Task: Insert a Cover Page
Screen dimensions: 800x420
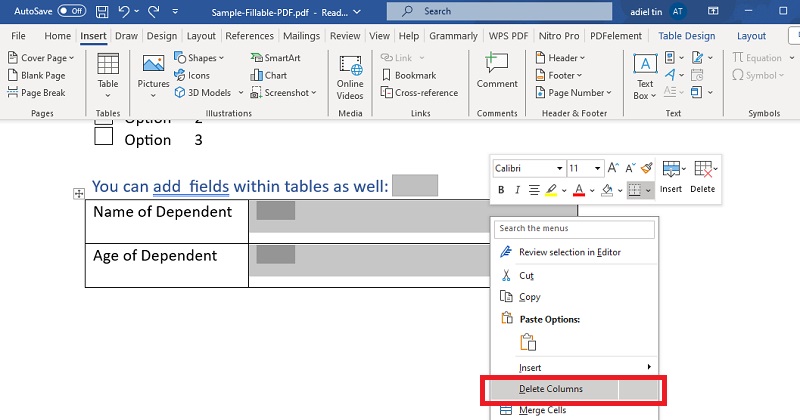Action: click(x=41, y=58)
